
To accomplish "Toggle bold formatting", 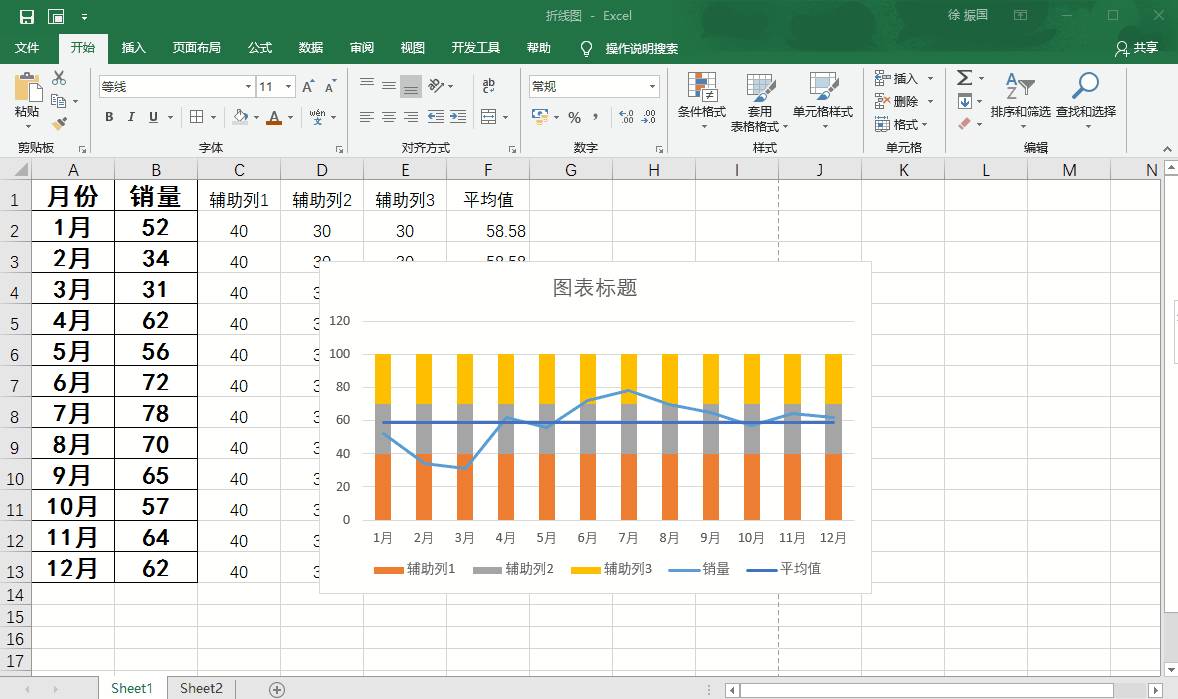I will [110, 117].
